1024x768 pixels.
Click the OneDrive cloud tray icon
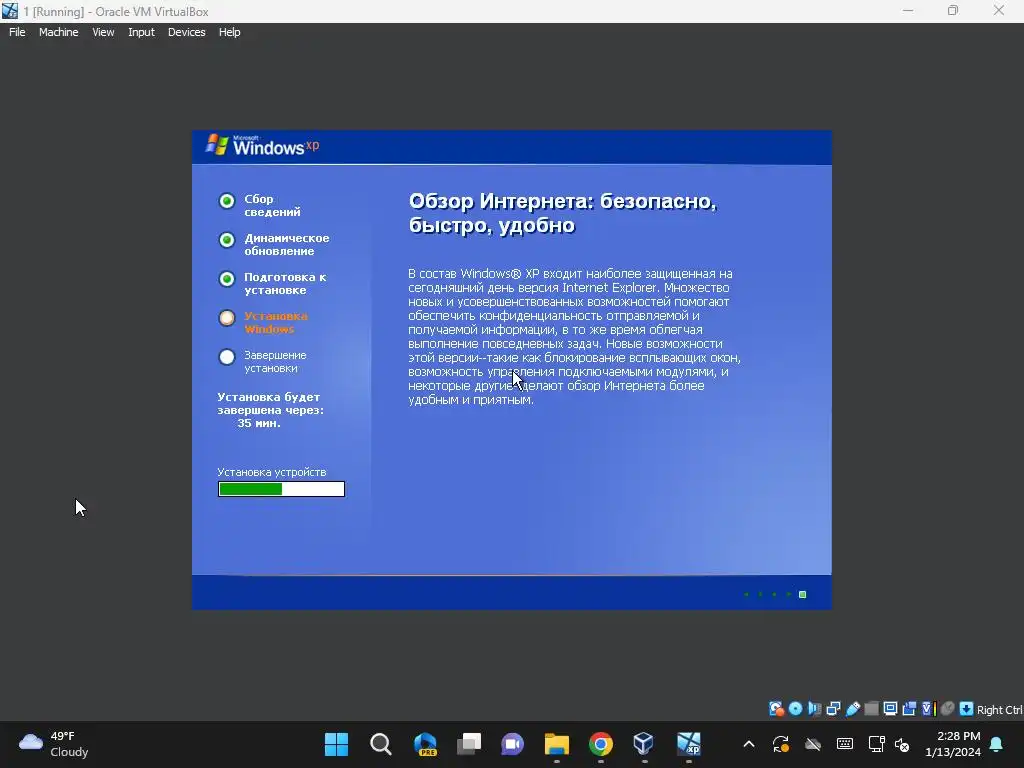[813, 744]
